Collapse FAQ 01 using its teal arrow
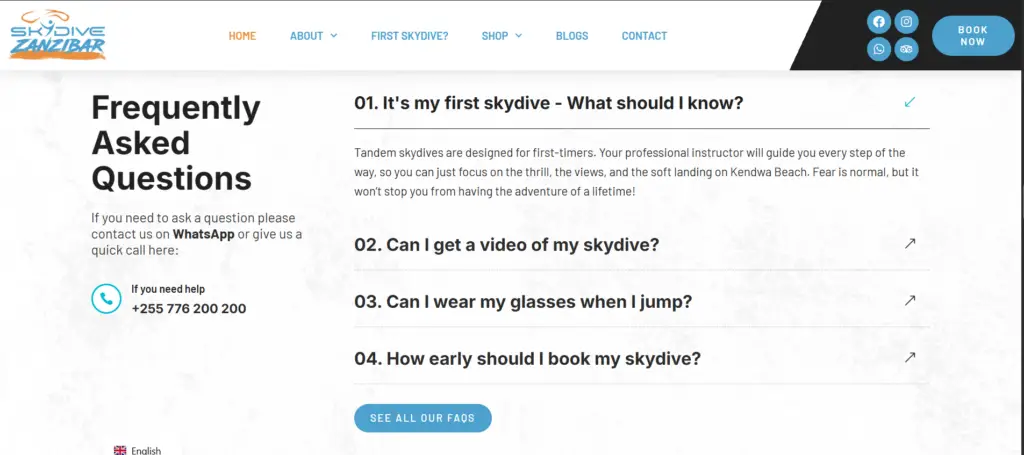Viewport: 1024px width, 455px height. 910,102
